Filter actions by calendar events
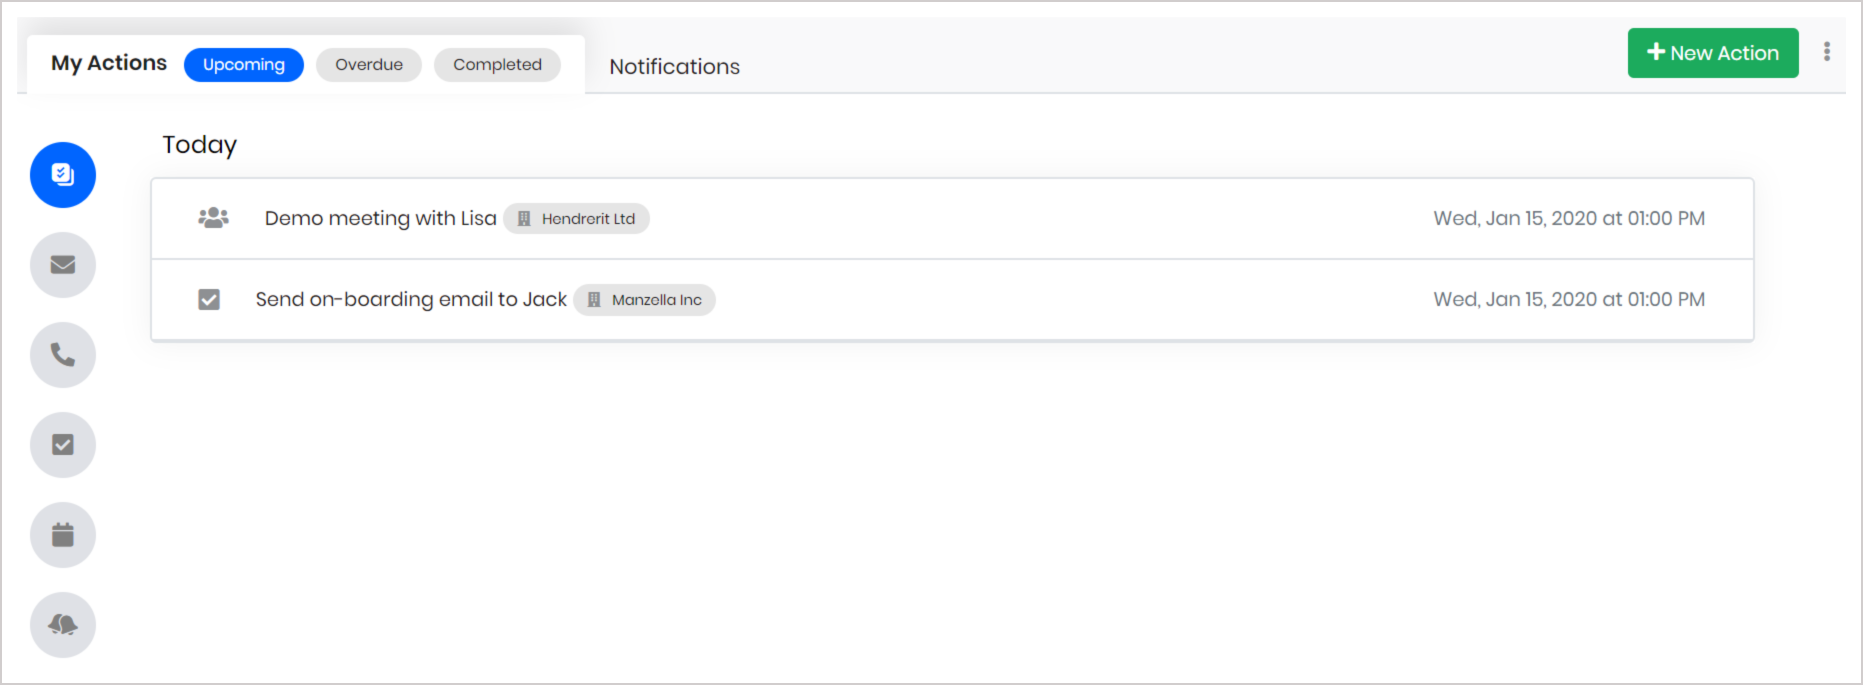The image size is (1863, 685). [62, 534]
